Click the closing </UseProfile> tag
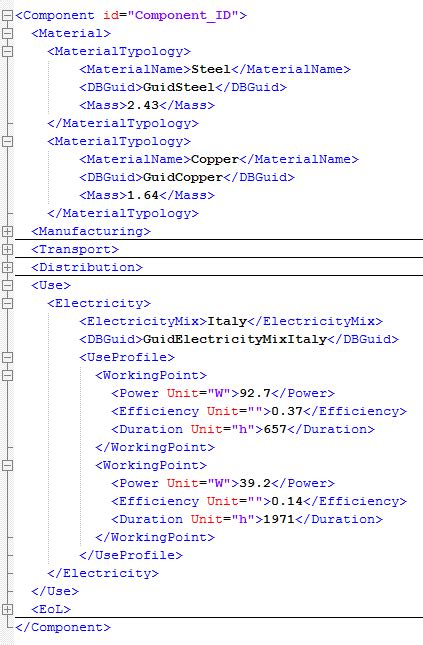Viewport: 423px width, 645px height. [131, 555]
